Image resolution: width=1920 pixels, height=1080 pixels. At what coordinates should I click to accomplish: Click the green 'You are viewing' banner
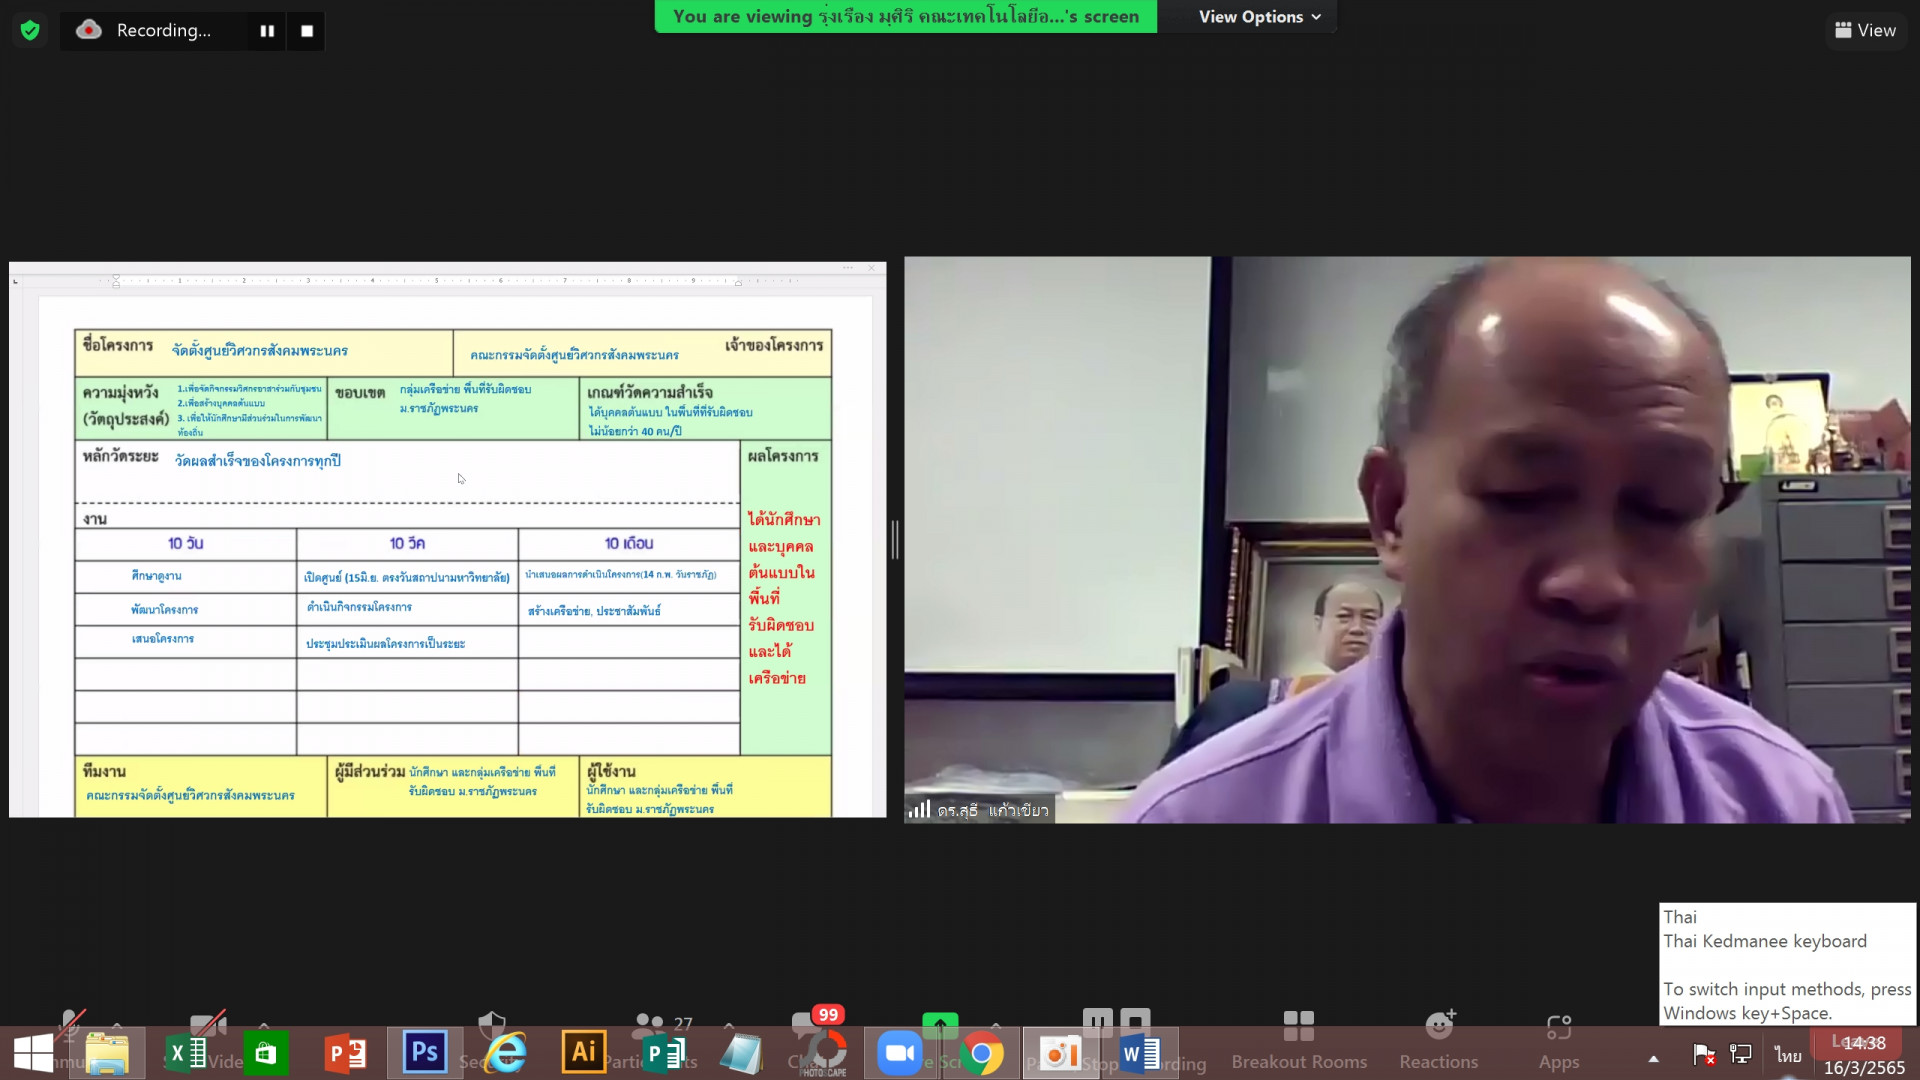coord(906,16)
